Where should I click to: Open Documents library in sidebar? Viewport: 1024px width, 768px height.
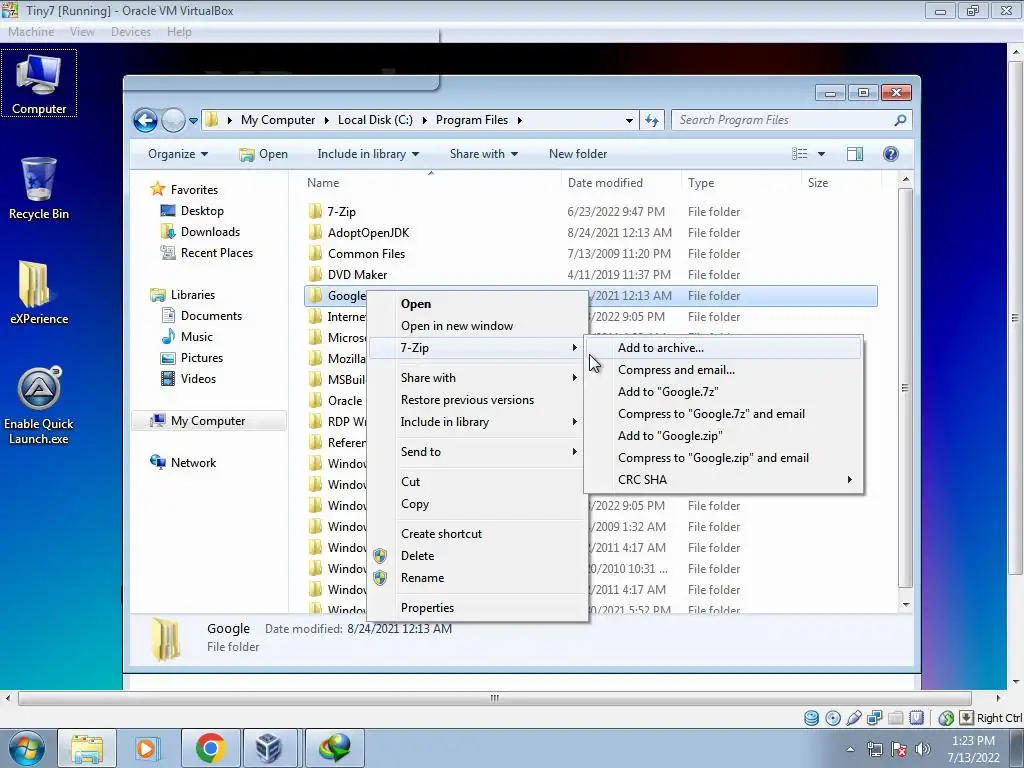211,316
